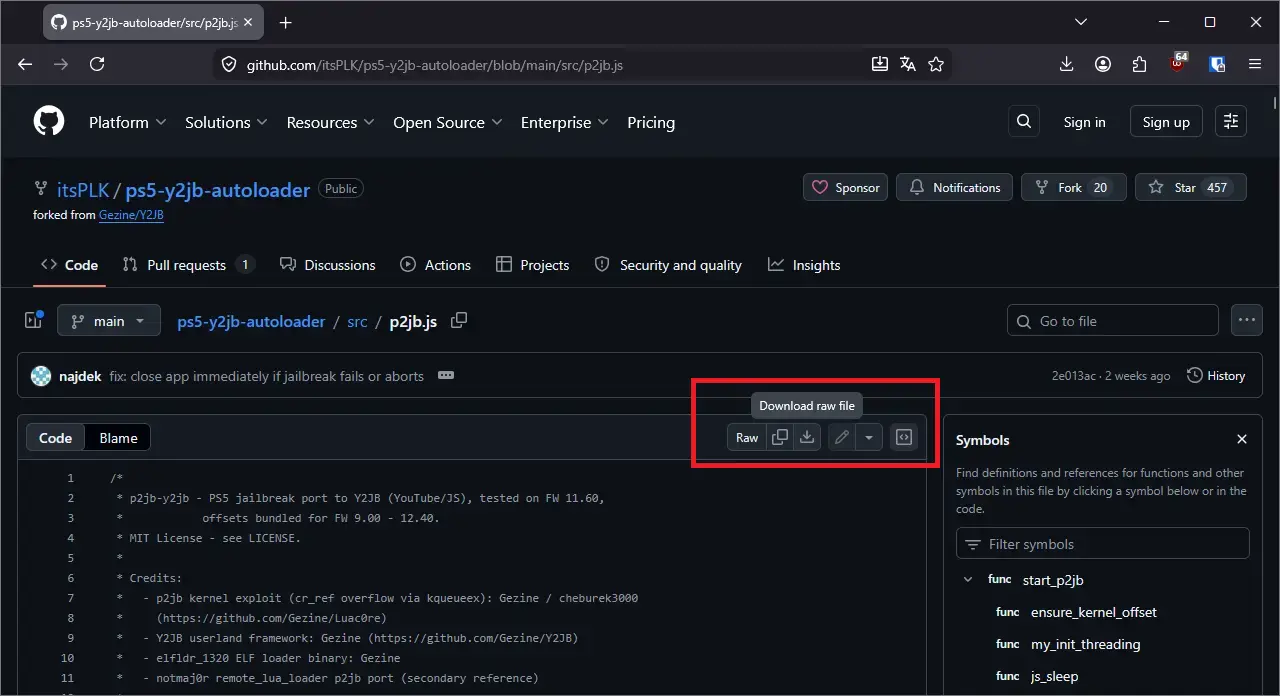This screenshot has height=696, width=1280.
Task: Open the itsPLK owner link
Action: coord(83,190)
